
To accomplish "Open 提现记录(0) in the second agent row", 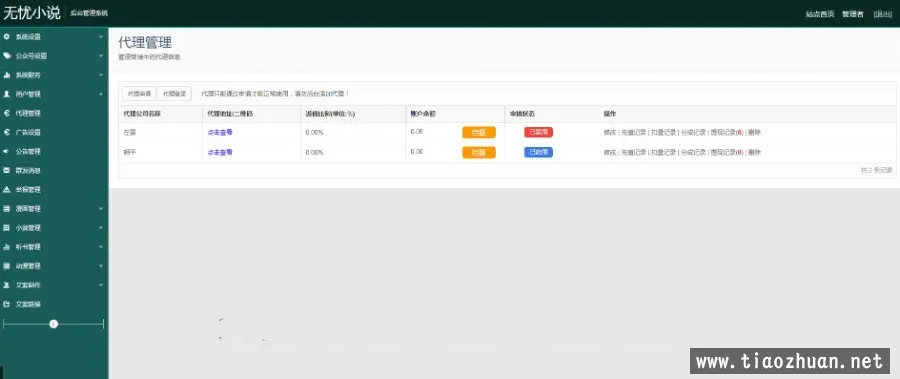I will (x=727, y=153).
